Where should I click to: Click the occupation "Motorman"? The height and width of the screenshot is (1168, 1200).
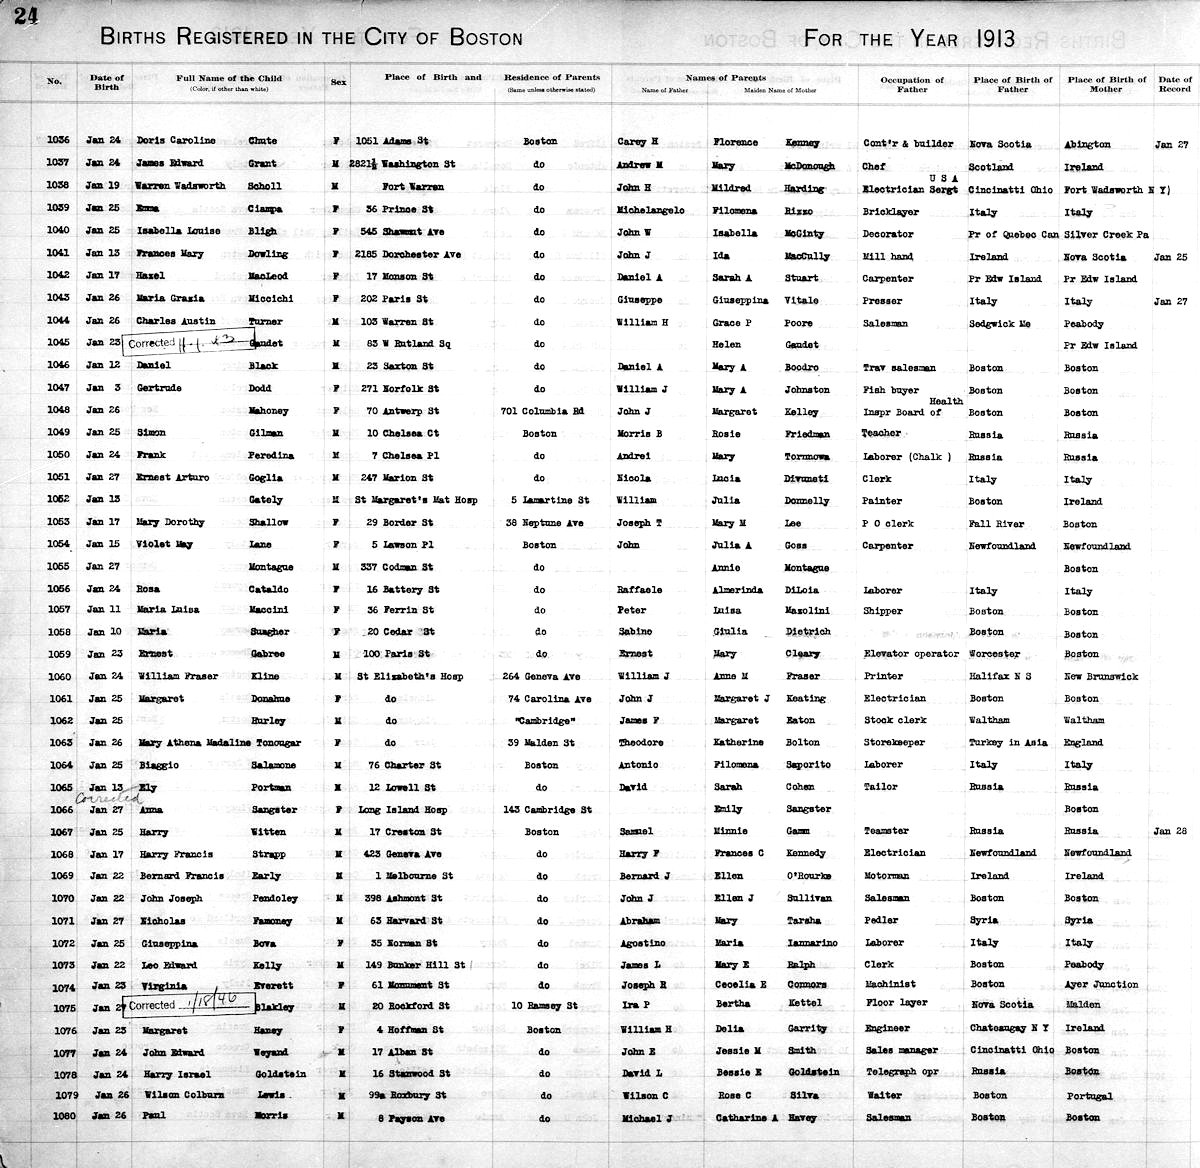click(x=888, y=876)
